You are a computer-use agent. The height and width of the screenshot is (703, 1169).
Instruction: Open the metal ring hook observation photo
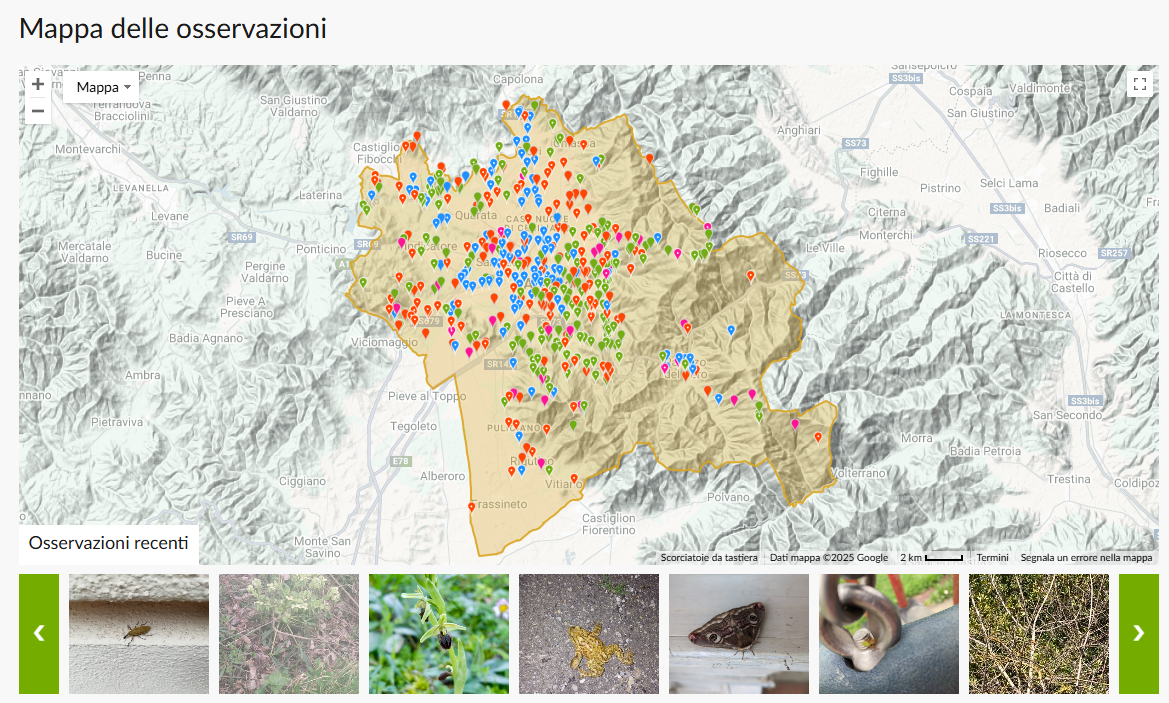click(x=889, y=634)
